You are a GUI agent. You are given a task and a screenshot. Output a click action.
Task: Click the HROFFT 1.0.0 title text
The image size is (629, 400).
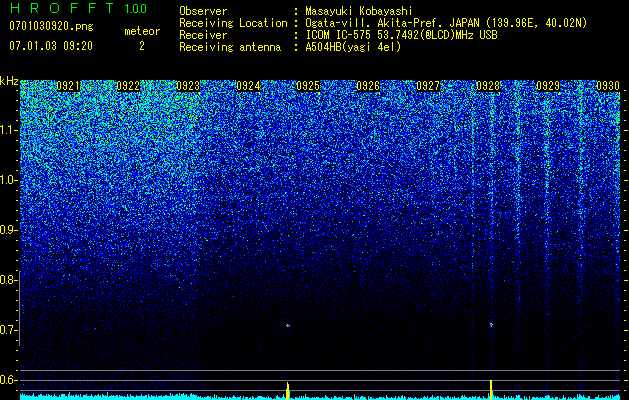click(x=78, y=8)
